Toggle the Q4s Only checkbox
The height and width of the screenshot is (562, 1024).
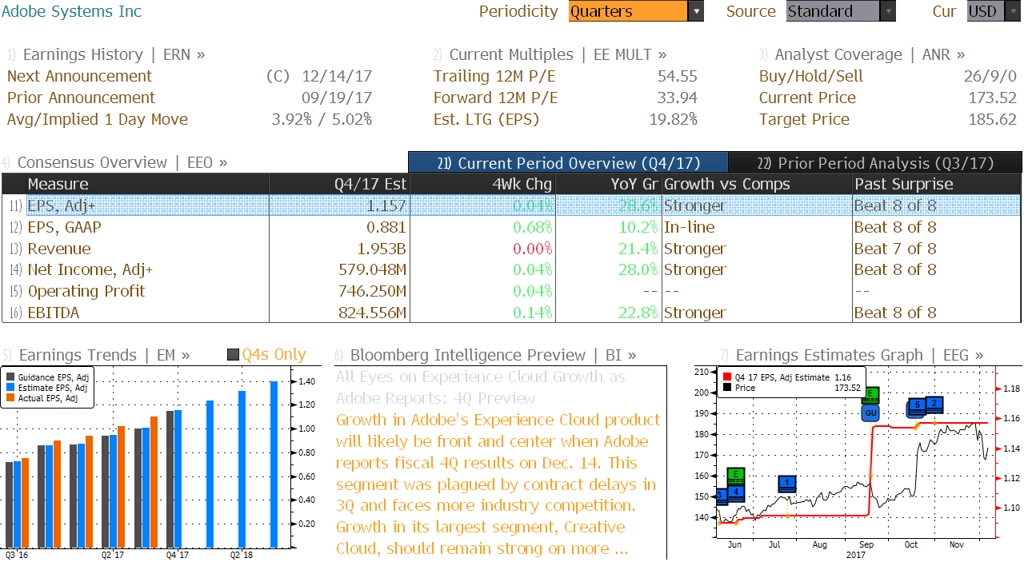click(x=232, y=354)
